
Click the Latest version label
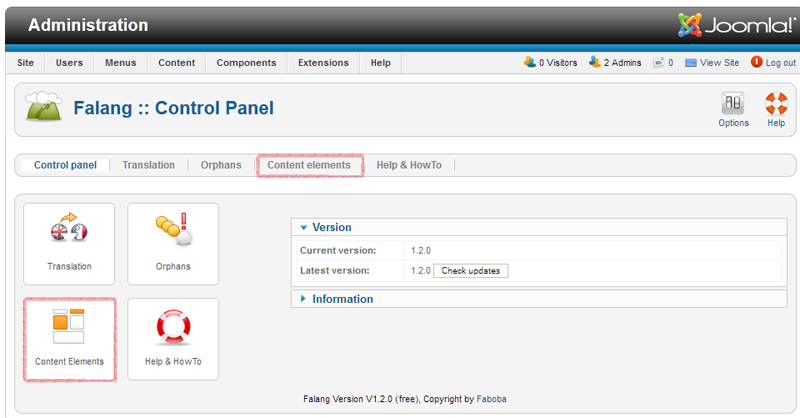335,271
